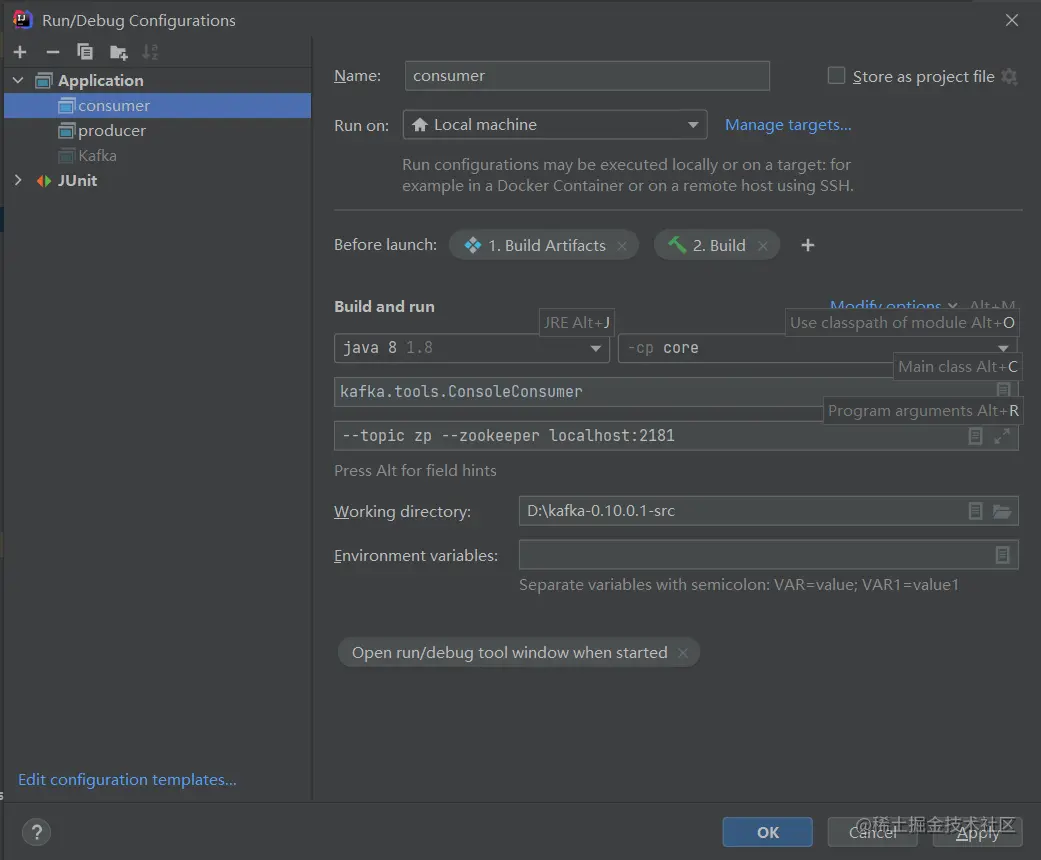Open the Manage targets link

(787, 125)
